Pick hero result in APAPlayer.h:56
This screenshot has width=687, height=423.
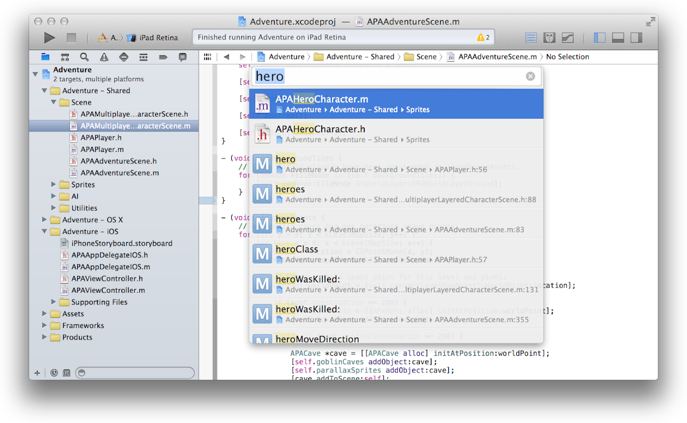tap(397, 164)
